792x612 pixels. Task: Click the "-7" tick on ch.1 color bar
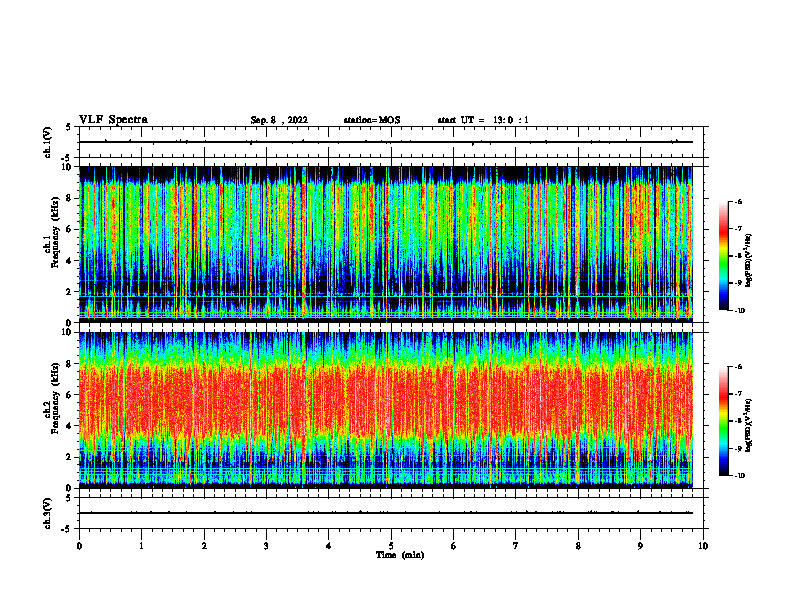coord(738,229)
